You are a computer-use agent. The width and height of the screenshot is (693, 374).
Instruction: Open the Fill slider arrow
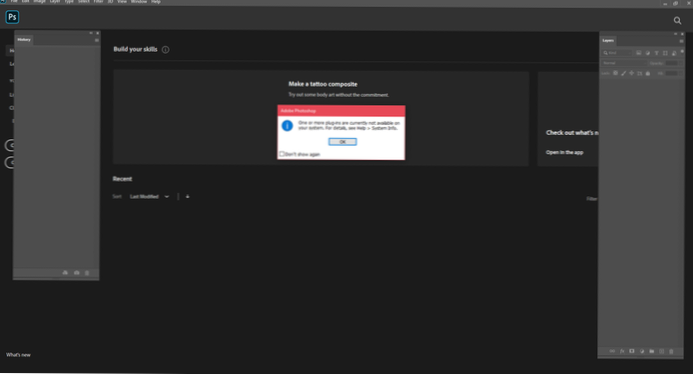click(x=680, y=73)
